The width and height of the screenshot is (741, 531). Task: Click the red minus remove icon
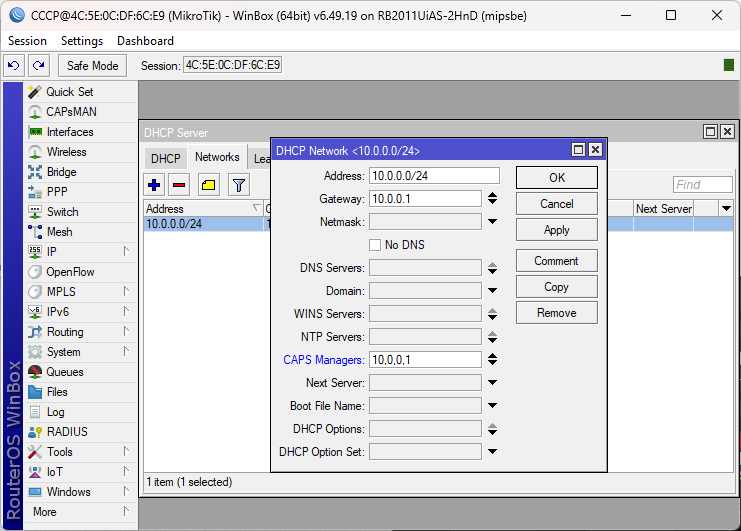pyautogui.click(x=179, y=185)
